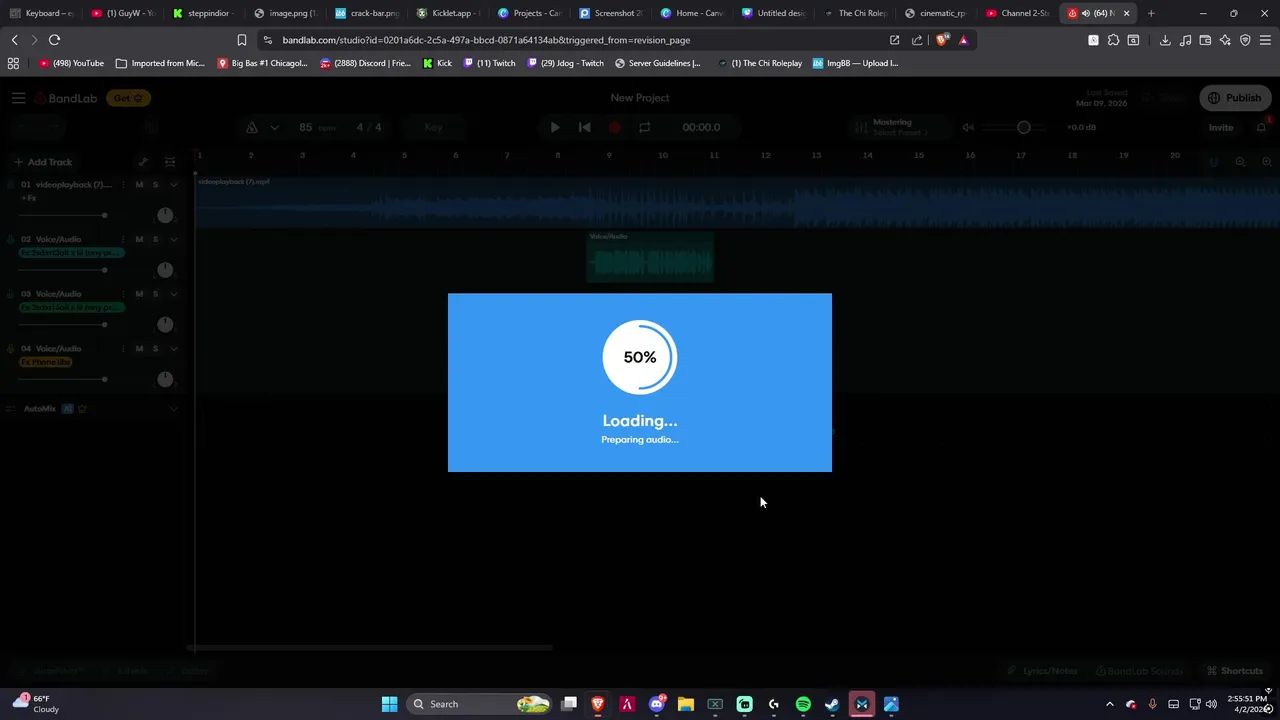Open Spotify from the taskbar
1280x720 pixels.
click(803, 704)
